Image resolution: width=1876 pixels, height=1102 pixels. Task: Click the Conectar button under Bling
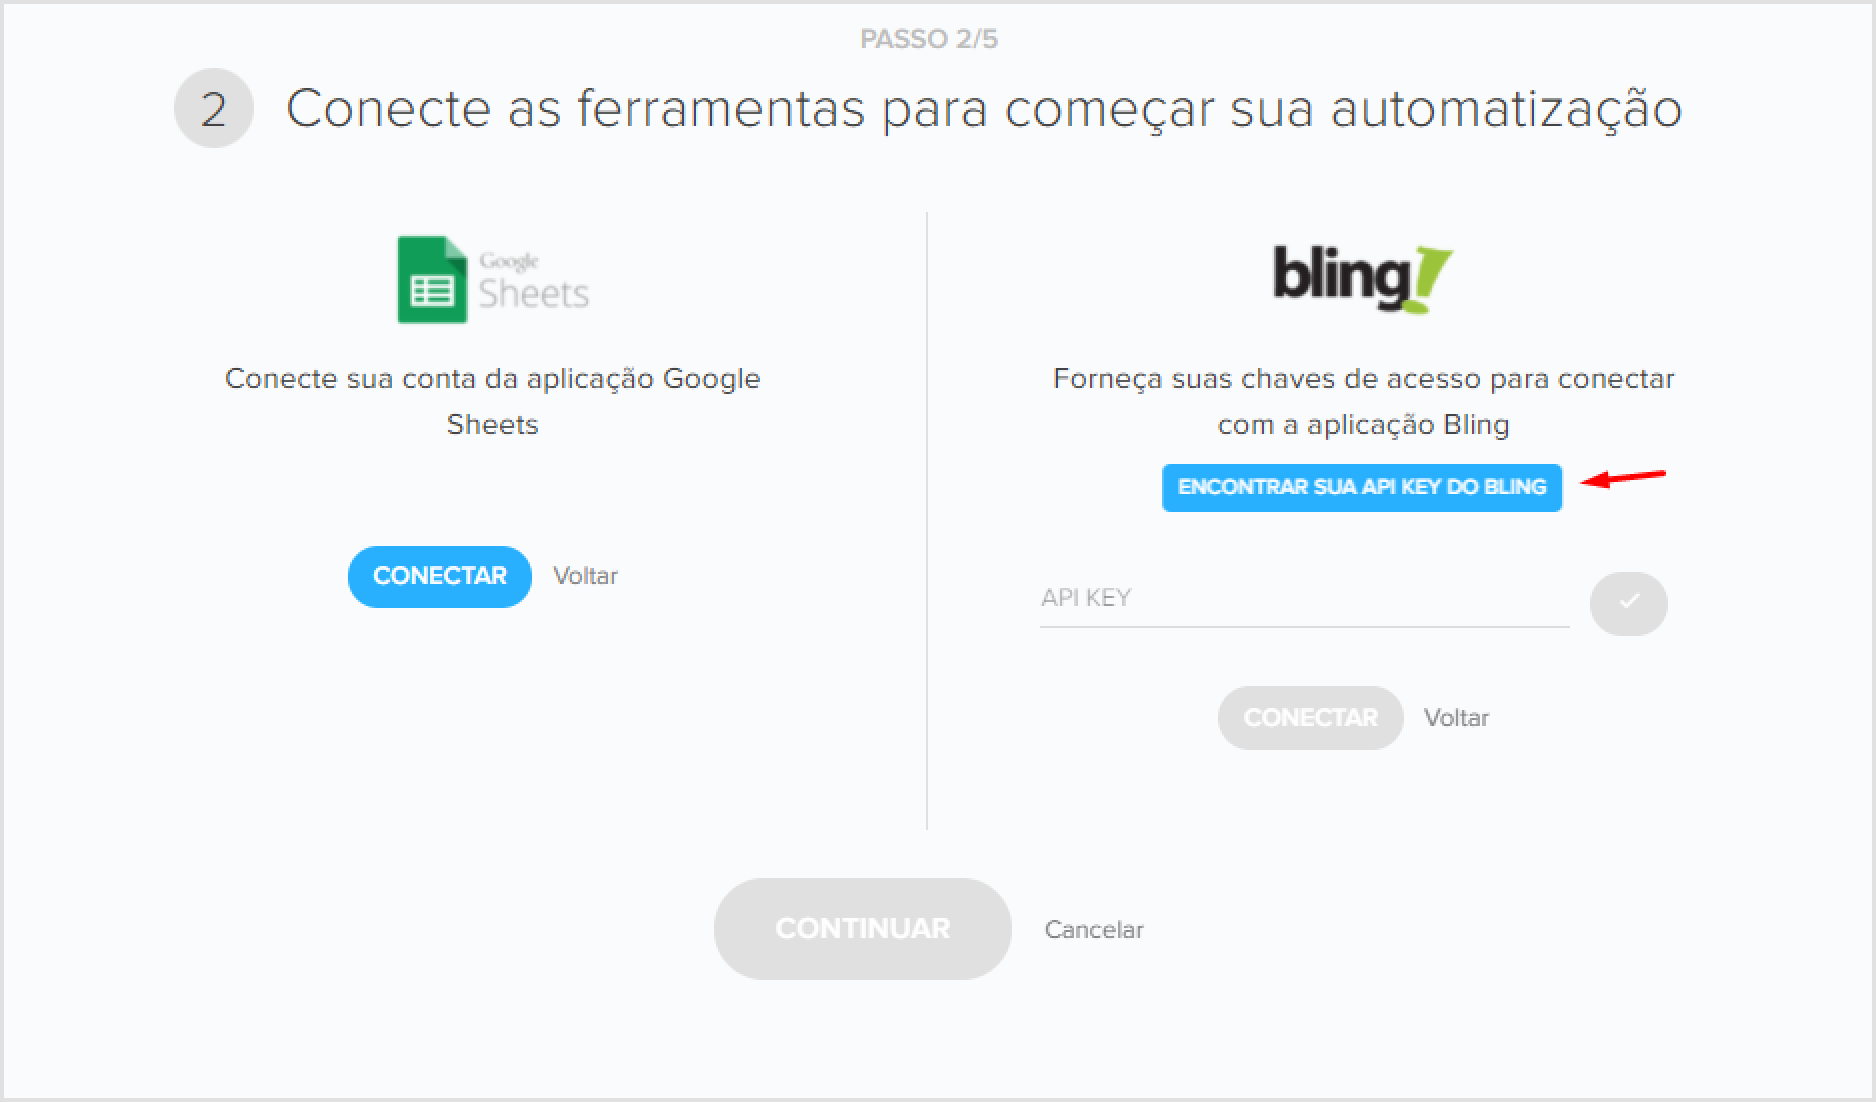[x=1310, y=717]
